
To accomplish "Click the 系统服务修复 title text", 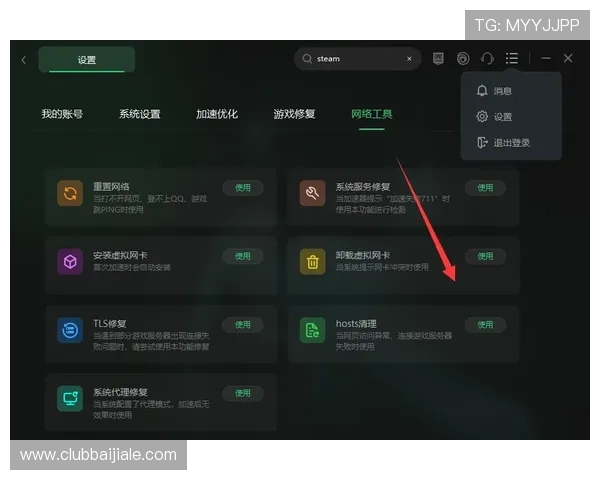I will click(x=363, y=186).
